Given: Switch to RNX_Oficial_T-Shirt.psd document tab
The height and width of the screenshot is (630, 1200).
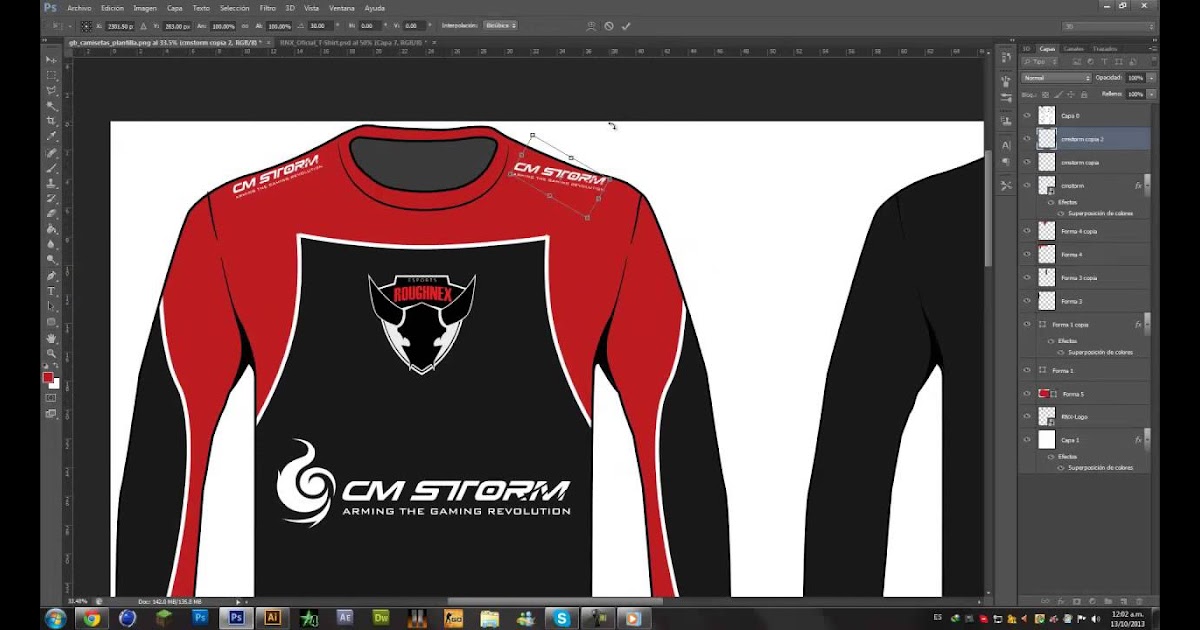Looking at the screenshot, I should point(353,43).
